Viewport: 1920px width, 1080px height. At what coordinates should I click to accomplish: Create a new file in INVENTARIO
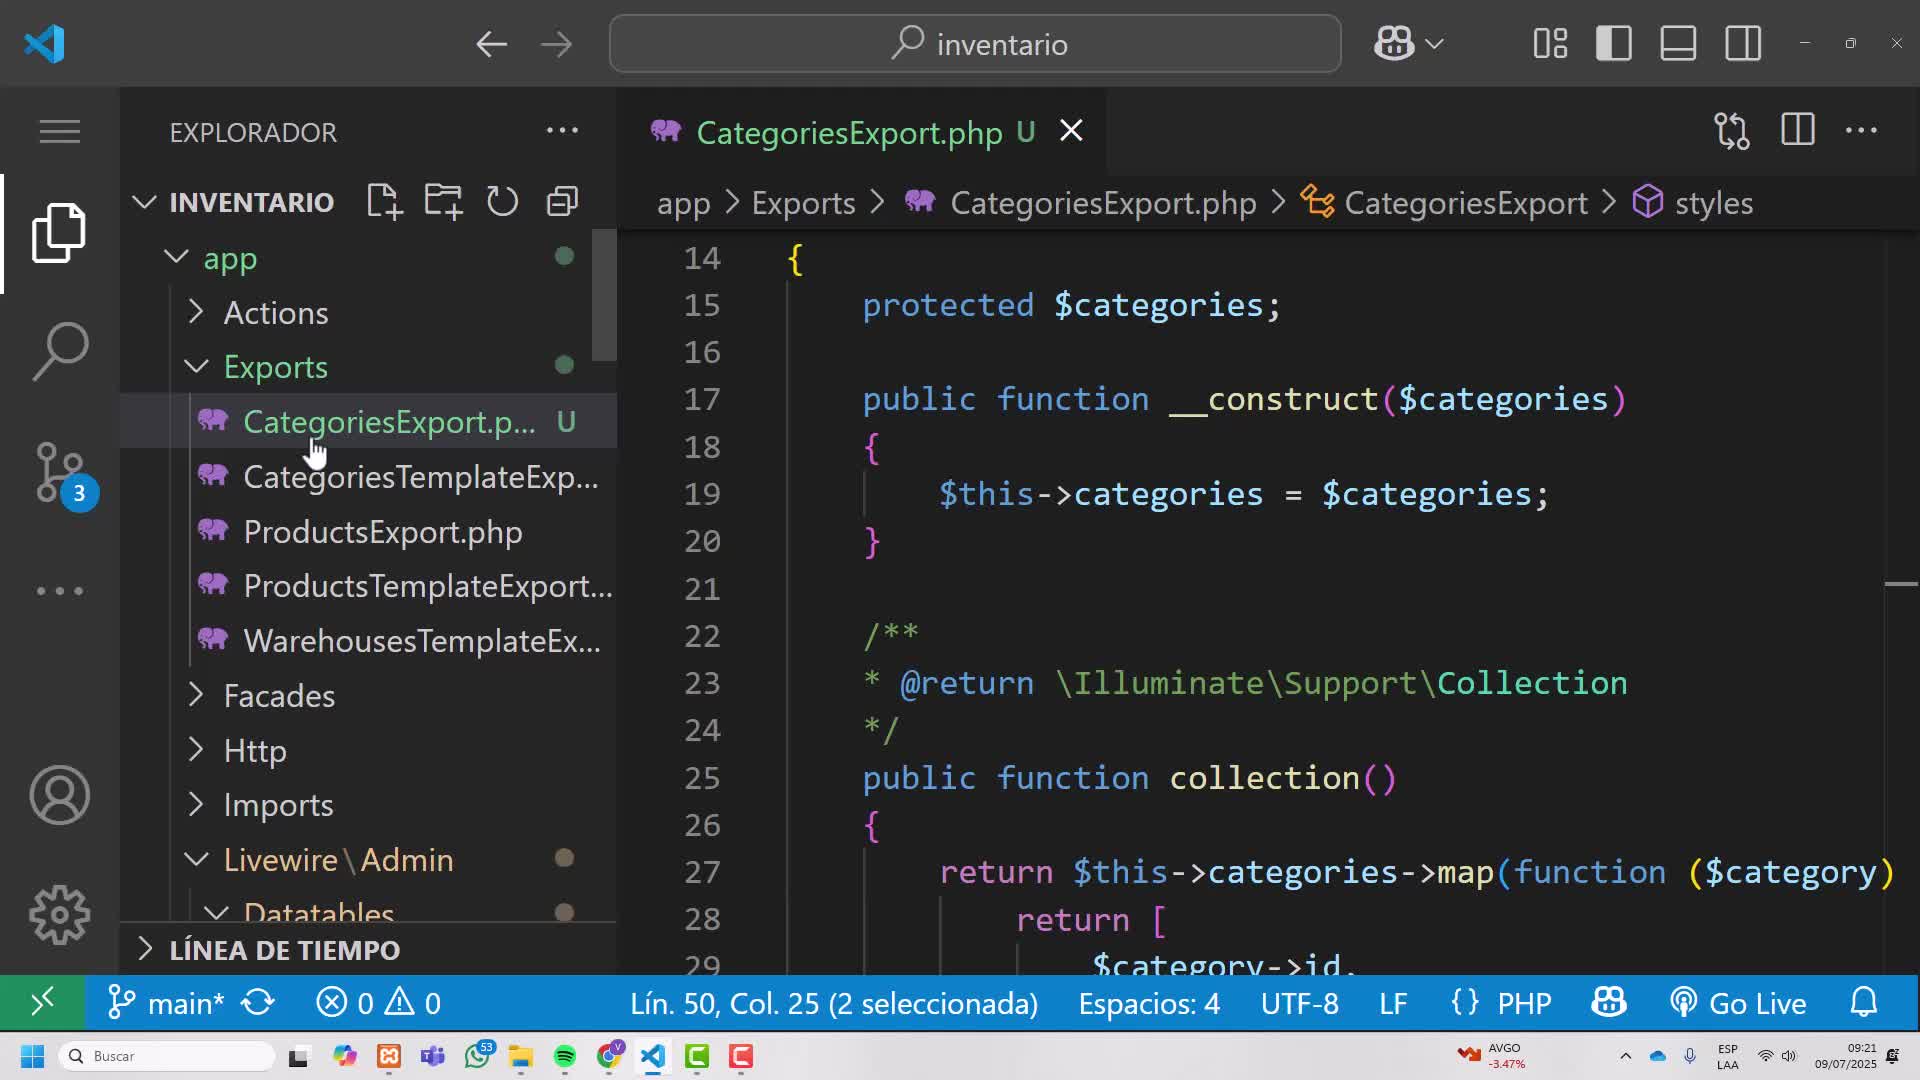pos(384,202)
